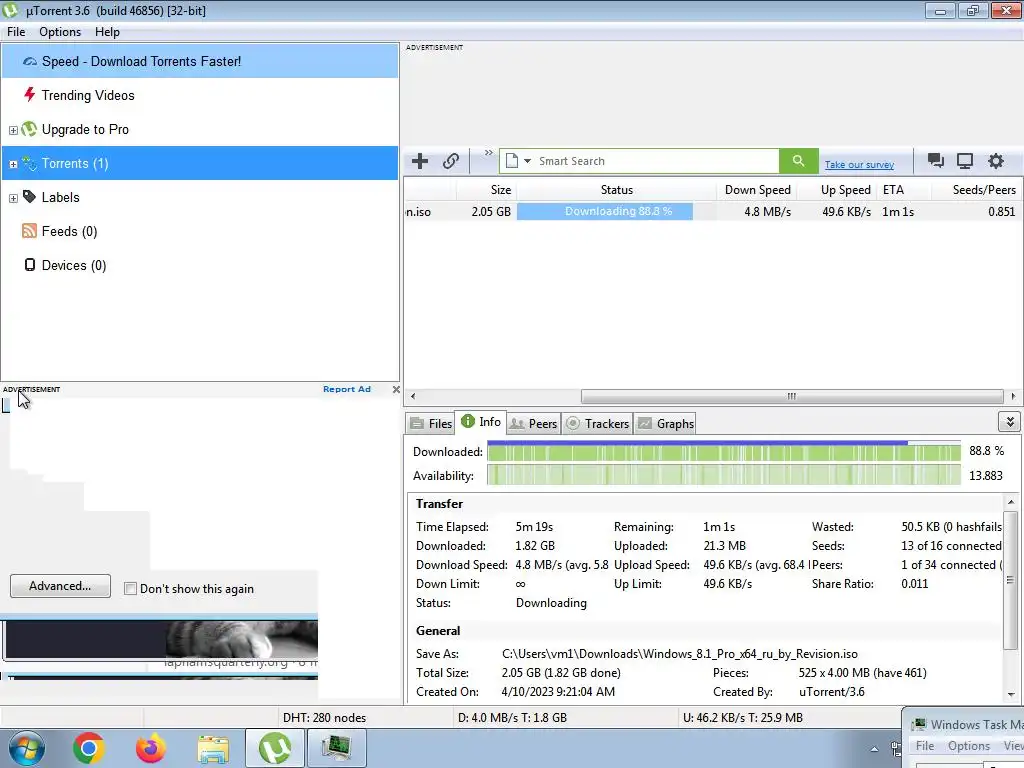Click left arrow of torrent list scrollbar
Screen dimensions: 1024x768
pos(413,396)
